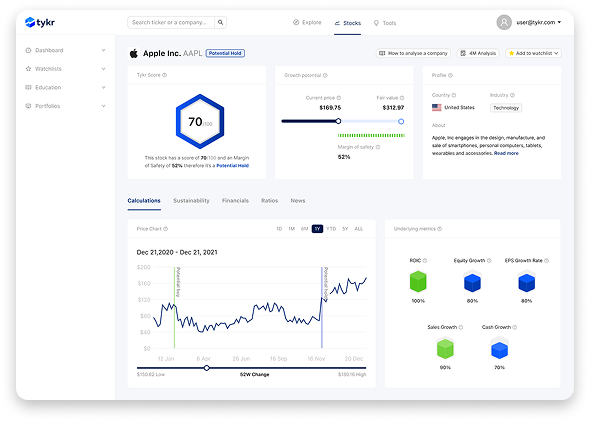Click the Price Chart info icon

(x=166, y=229)
